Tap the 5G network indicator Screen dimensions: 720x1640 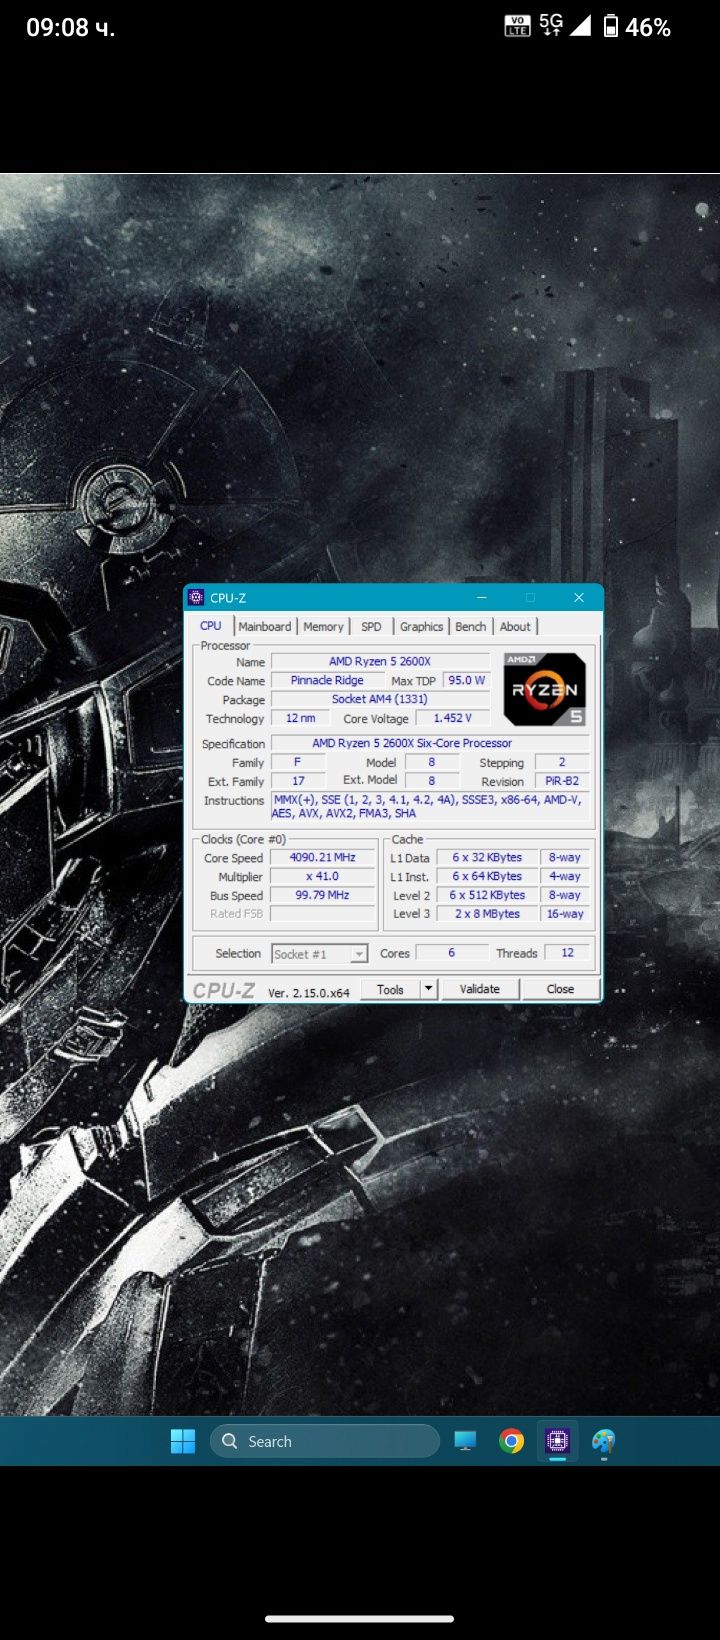[551, 25]
